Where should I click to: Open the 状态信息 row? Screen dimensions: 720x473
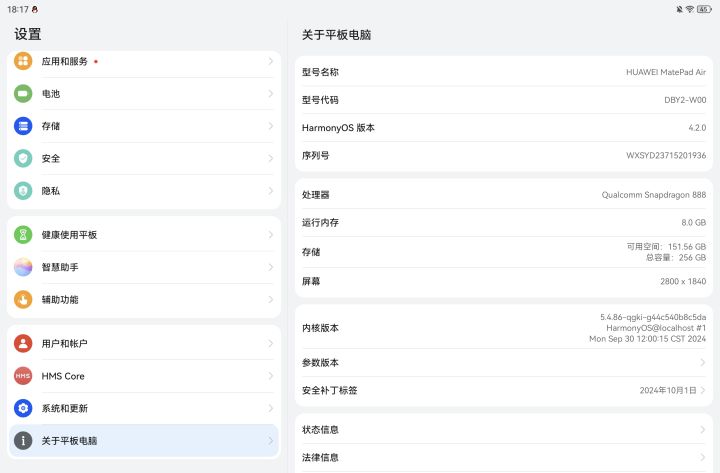point(504,429)
